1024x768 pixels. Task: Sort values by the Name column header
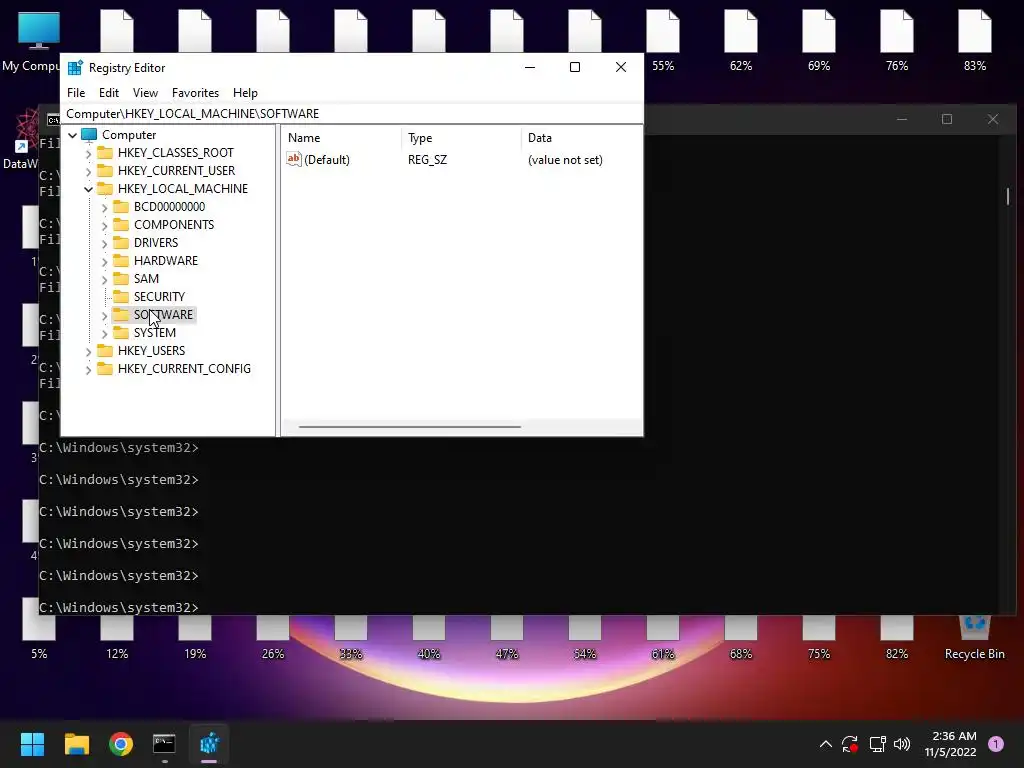point(342,138)
